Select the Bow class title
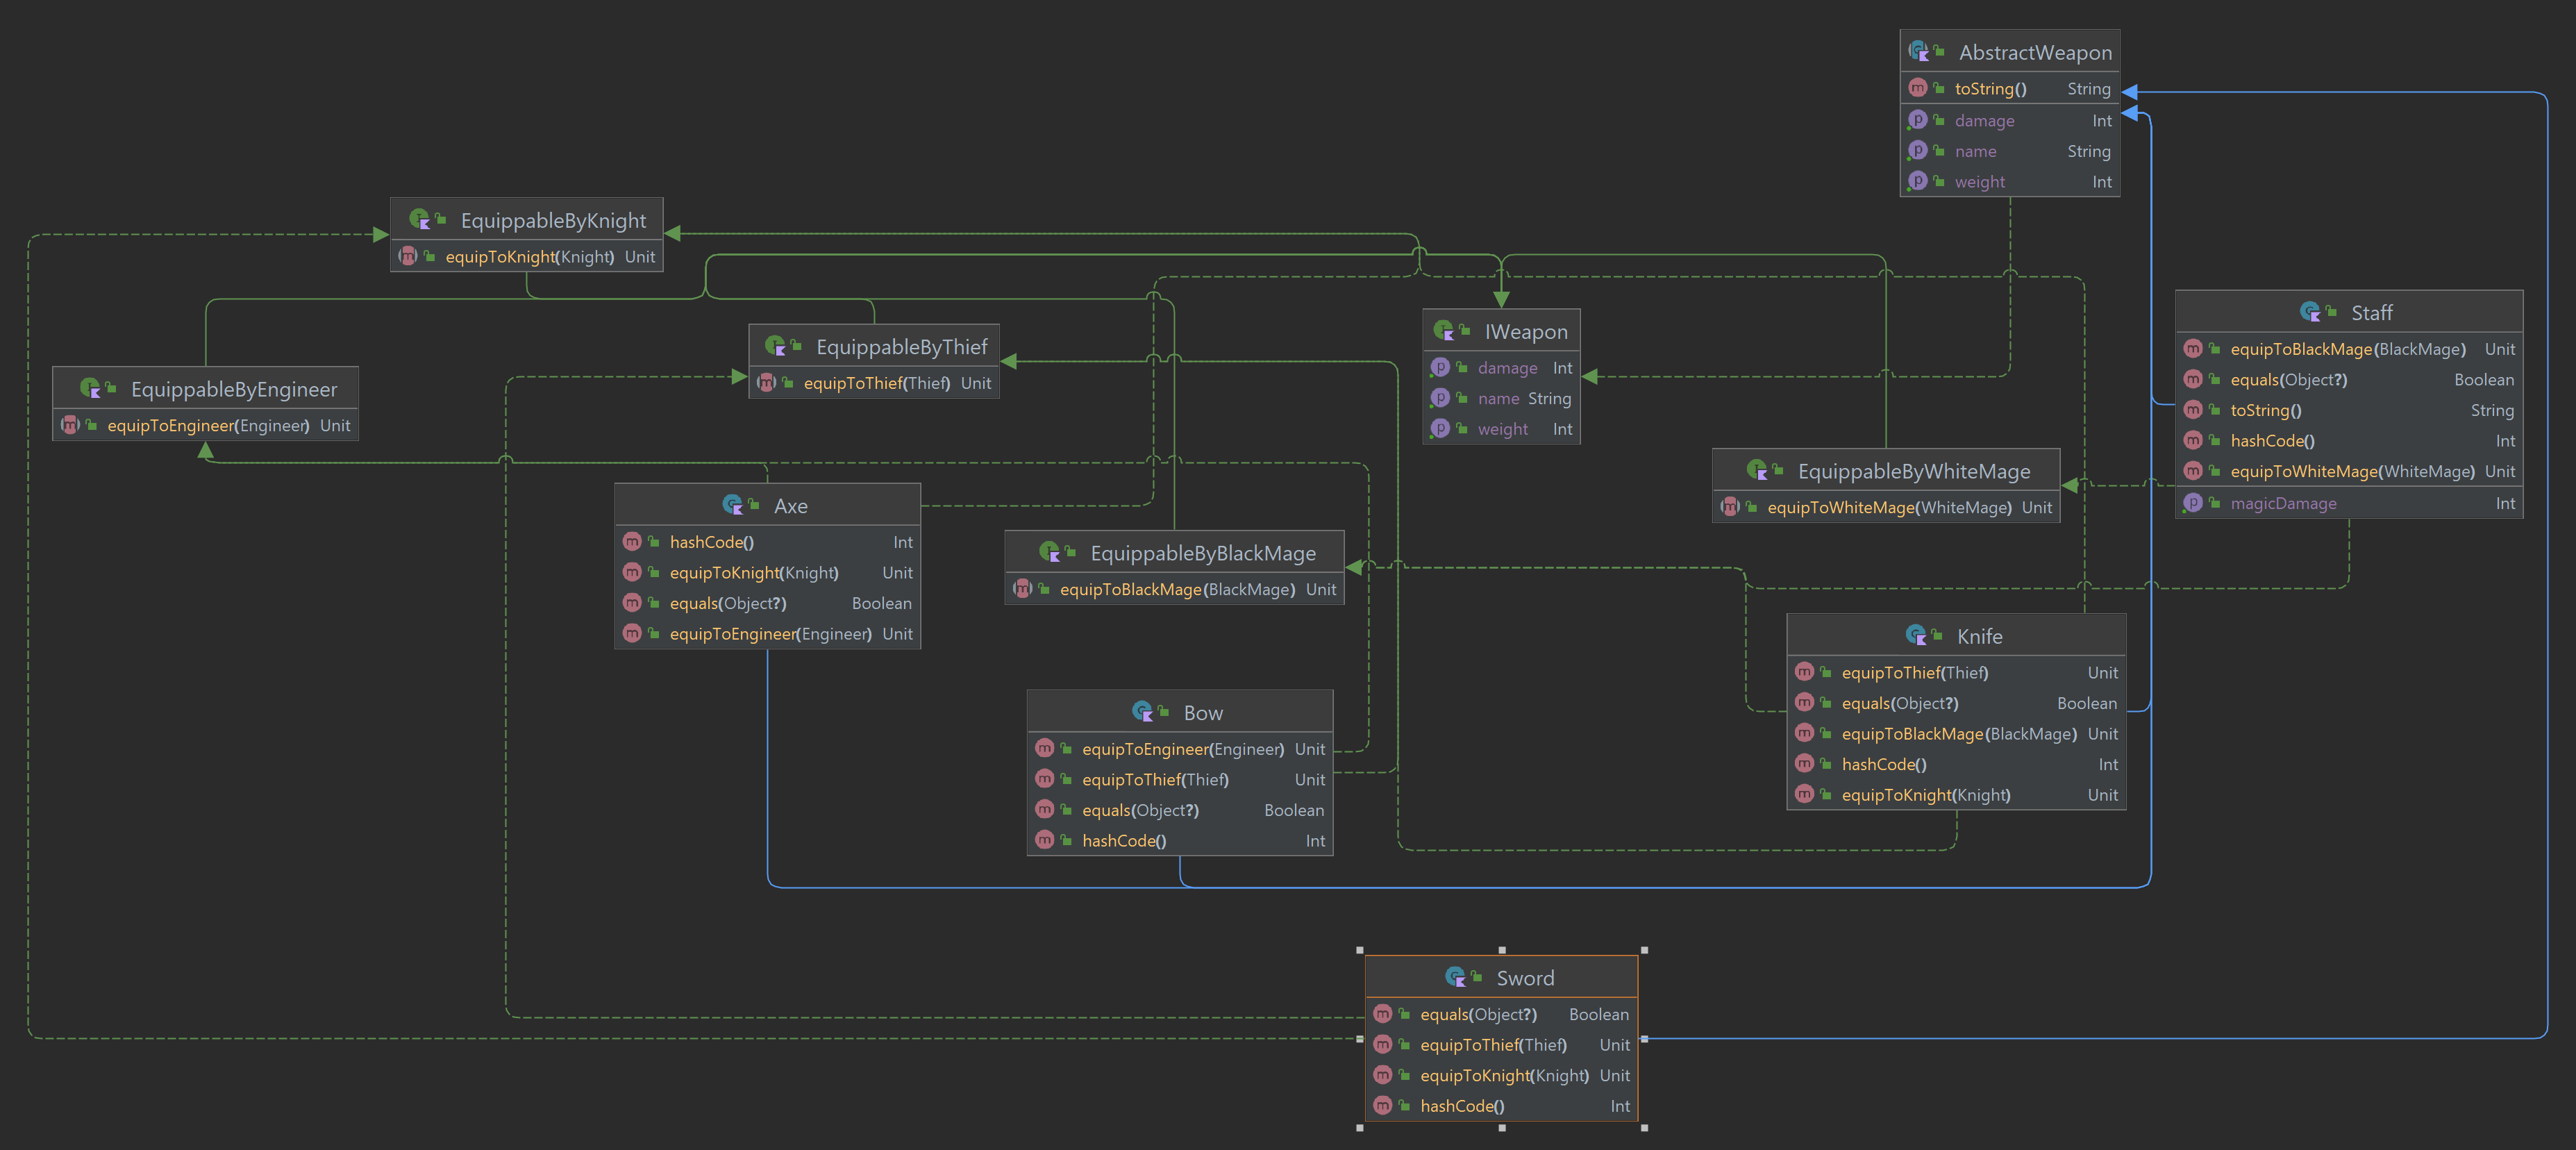2576x1150 pixels. pos(1203,713)
